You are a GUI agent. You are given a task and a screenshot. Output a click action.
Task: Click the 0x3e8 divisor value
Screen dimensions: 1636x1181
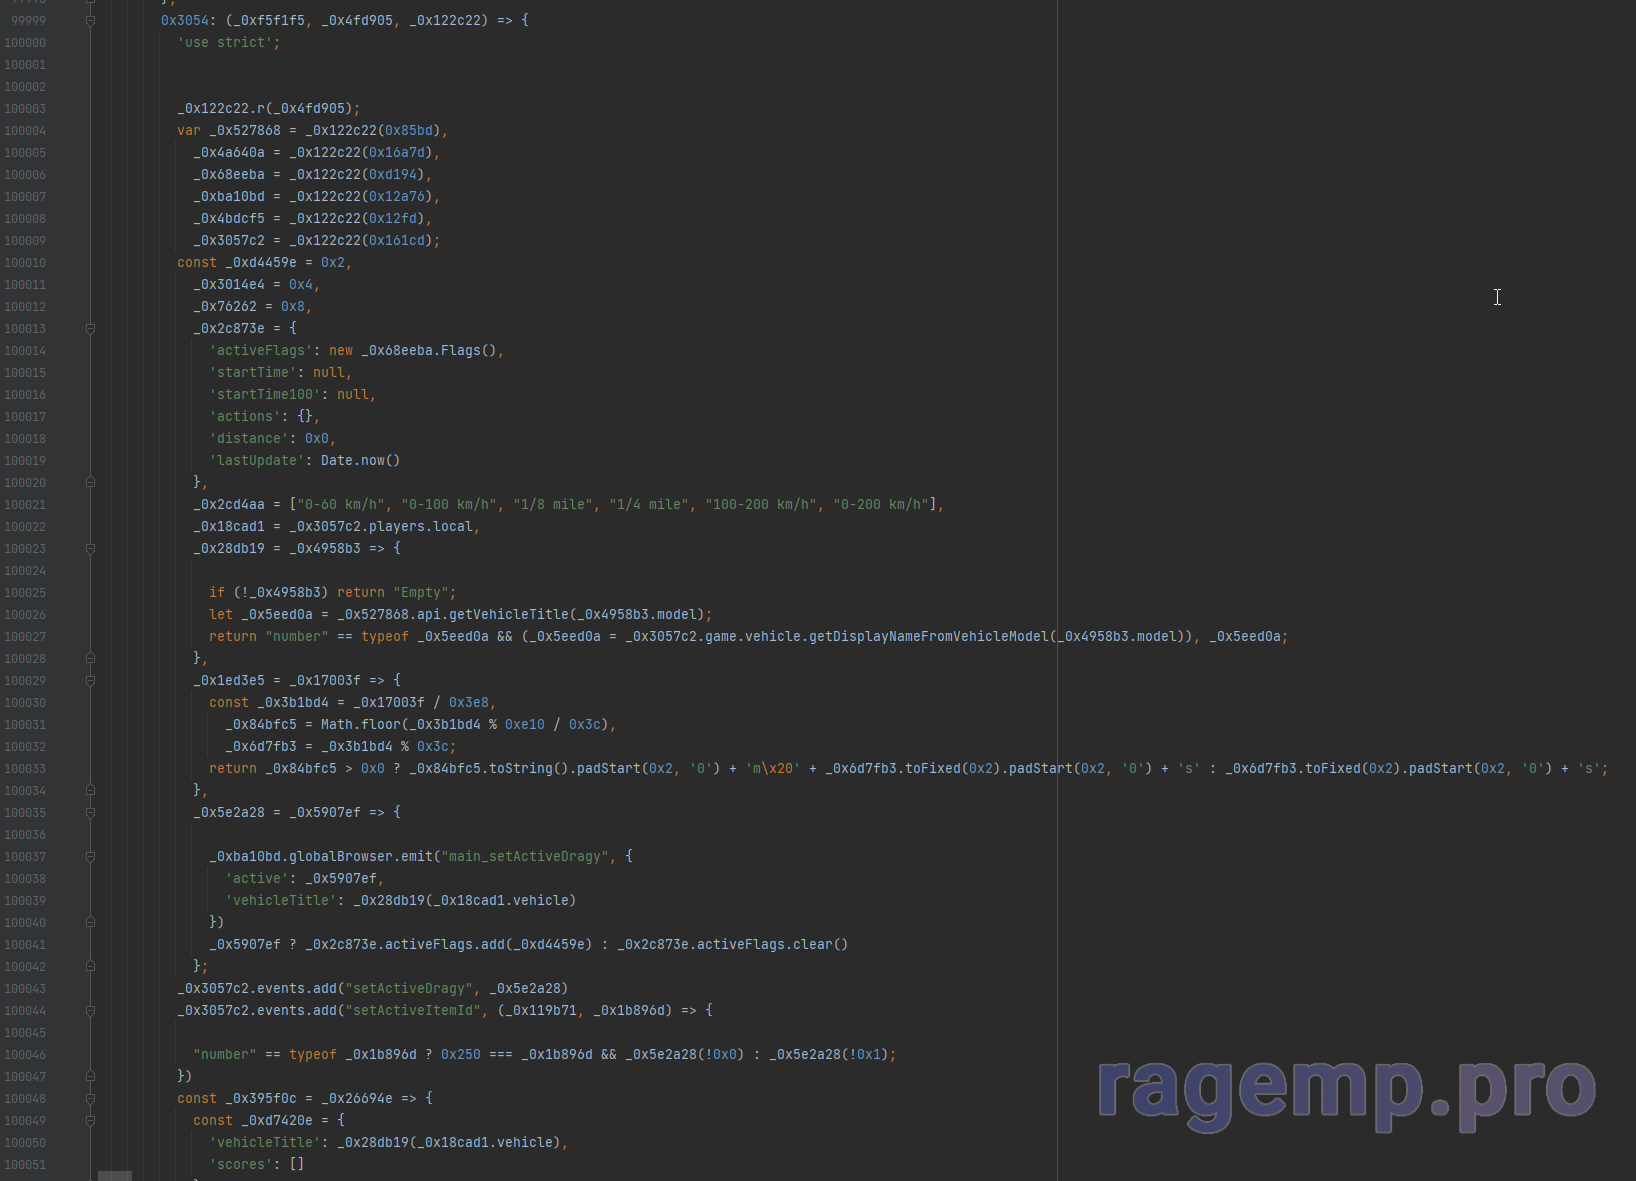[469, 702]
